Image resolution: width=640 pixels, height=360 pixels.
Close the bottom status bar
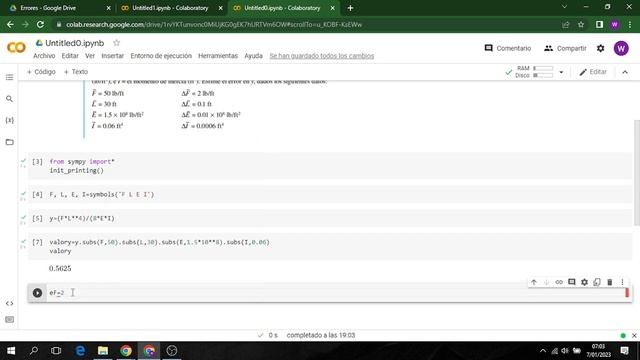pos(634,336)
